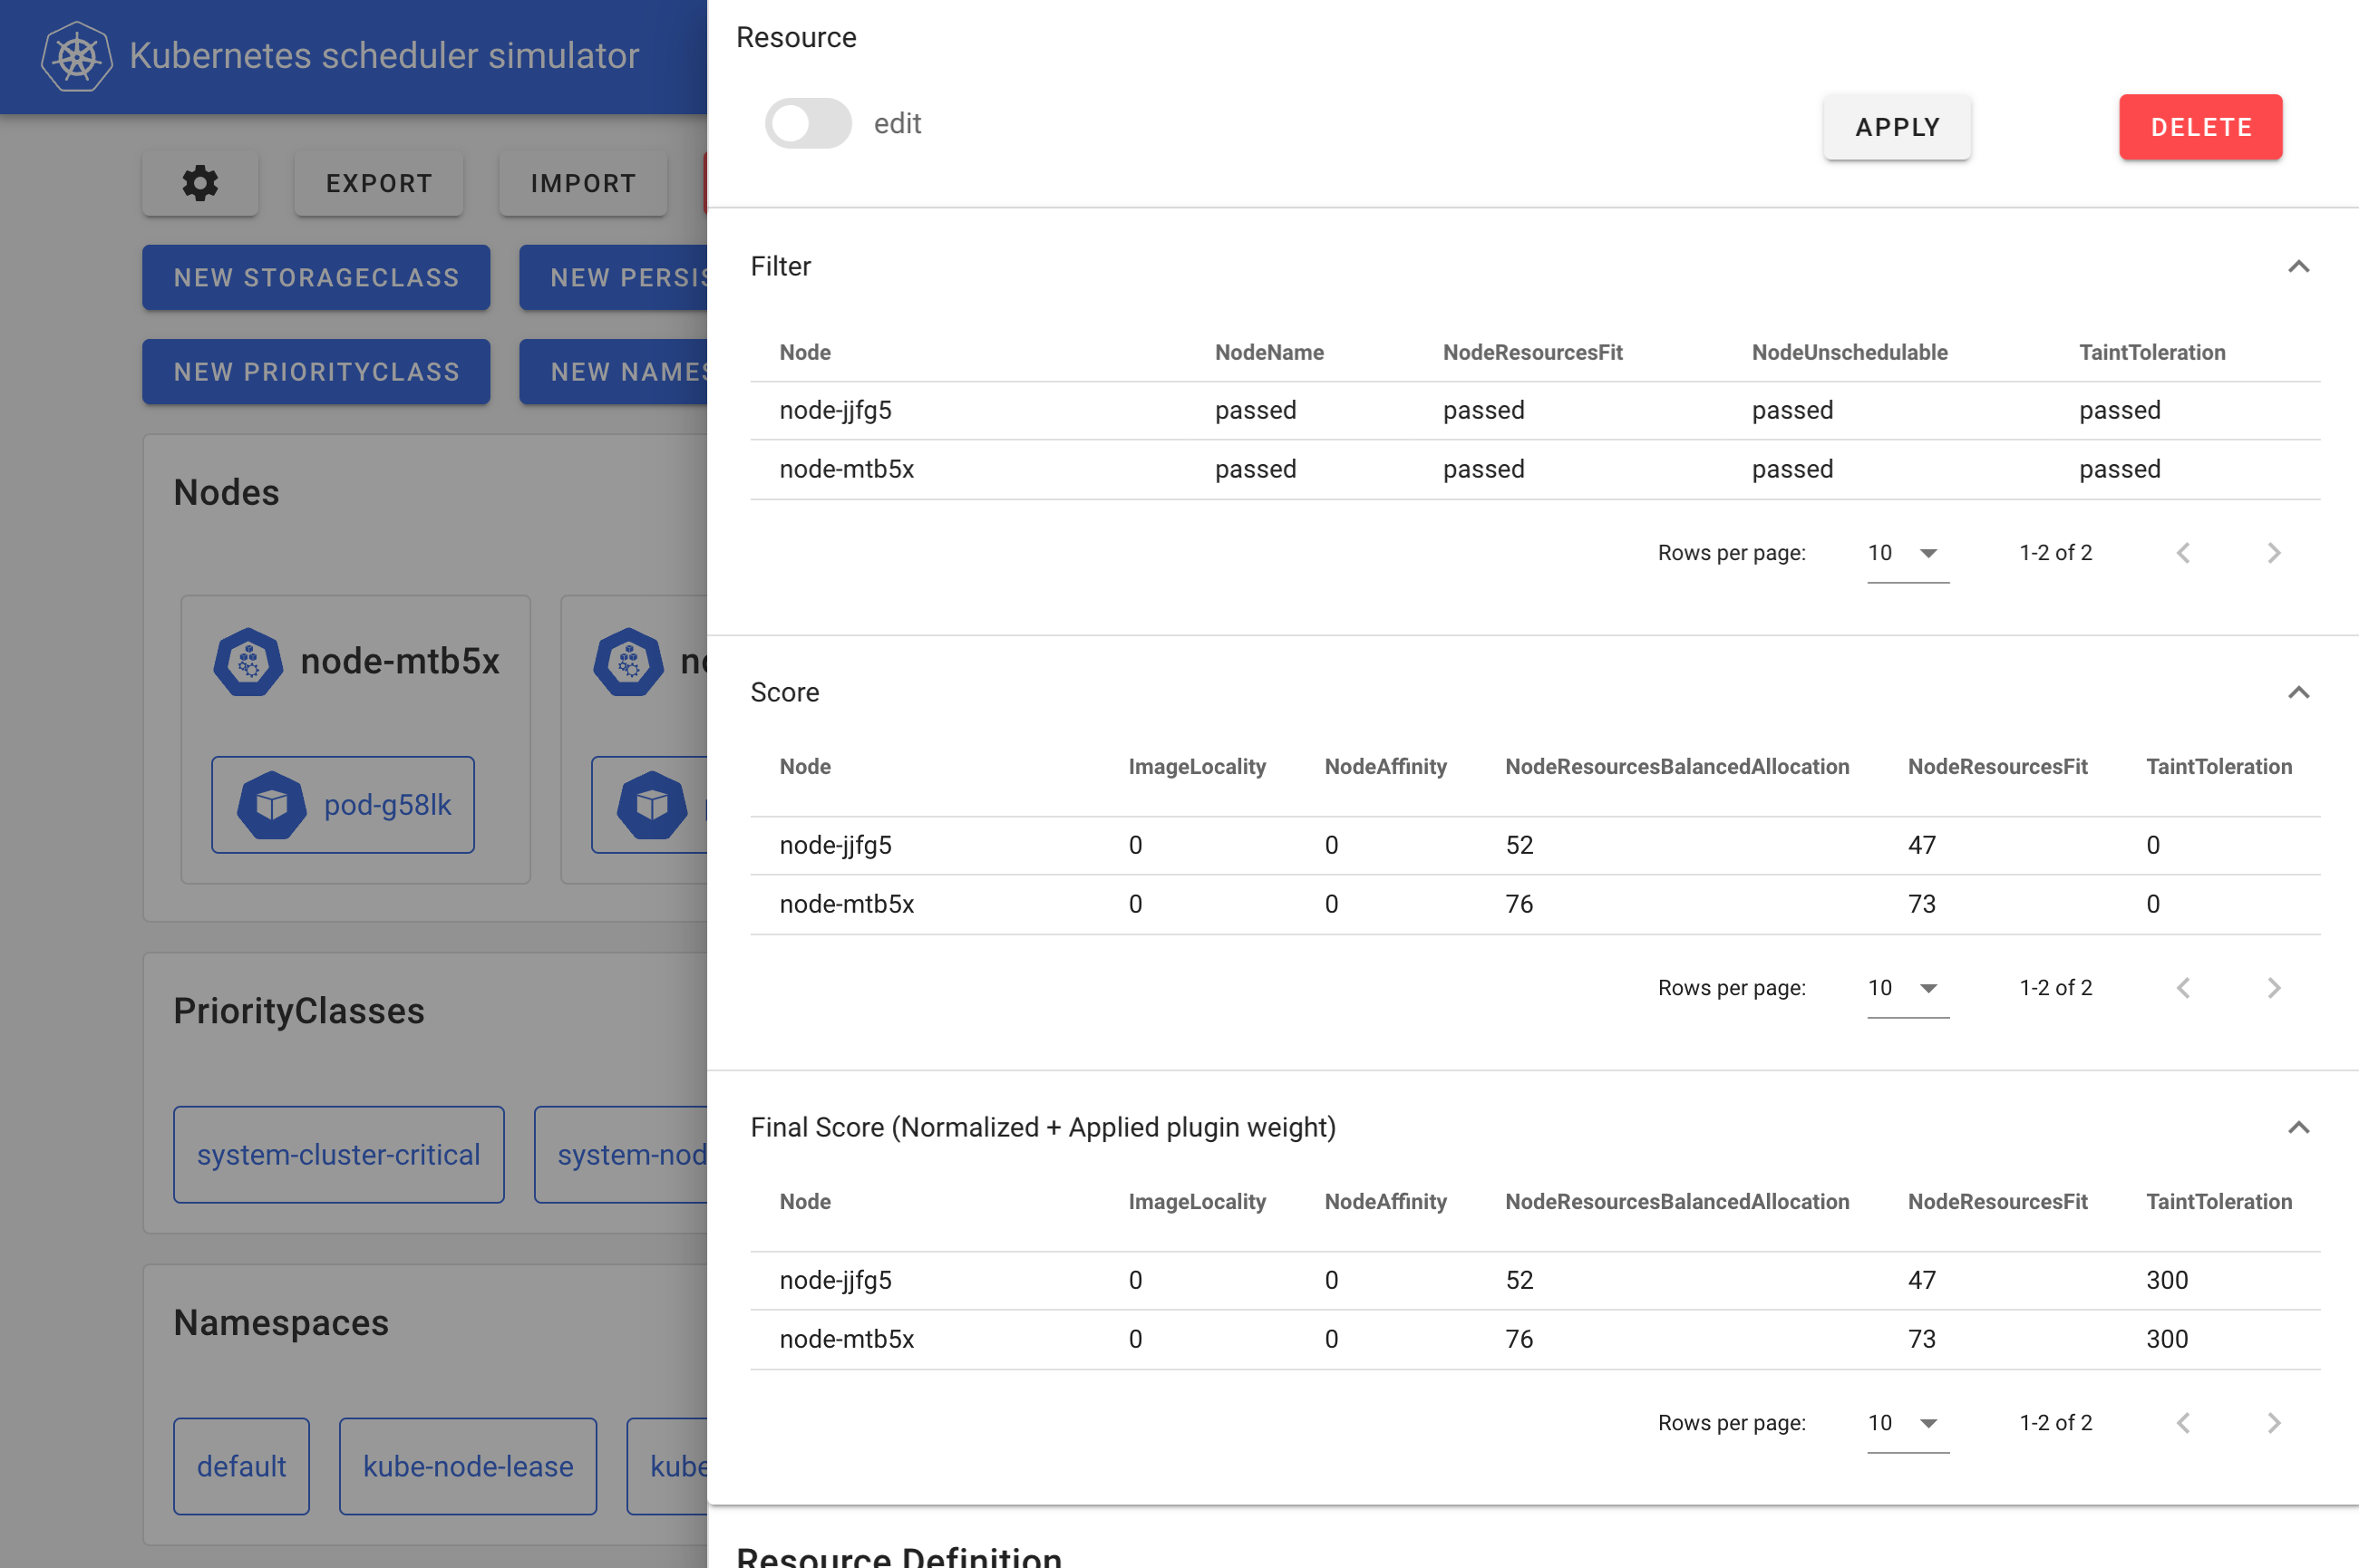The height and width of the screenshot is (1568, 2359).
Task: Open the system-cluster-critical priority class
Action: tap(338, 1155)
